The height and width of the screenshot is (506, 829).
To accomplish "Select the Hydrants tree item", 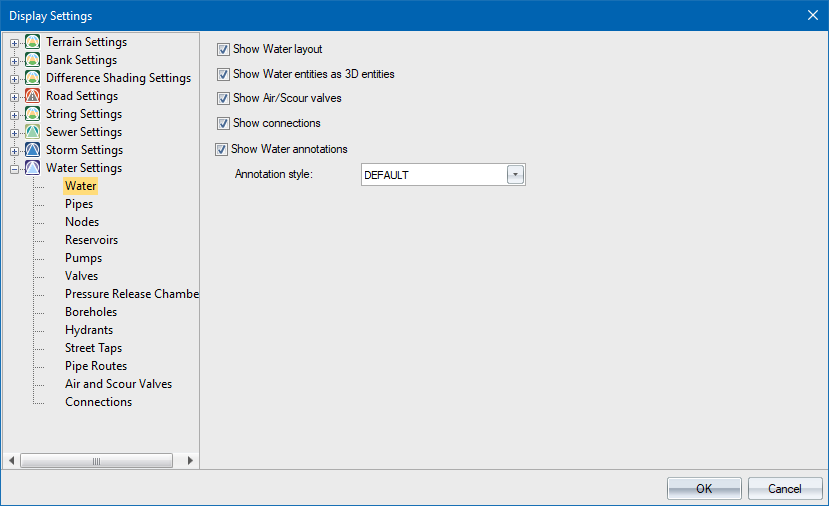I will coord(89,330).
